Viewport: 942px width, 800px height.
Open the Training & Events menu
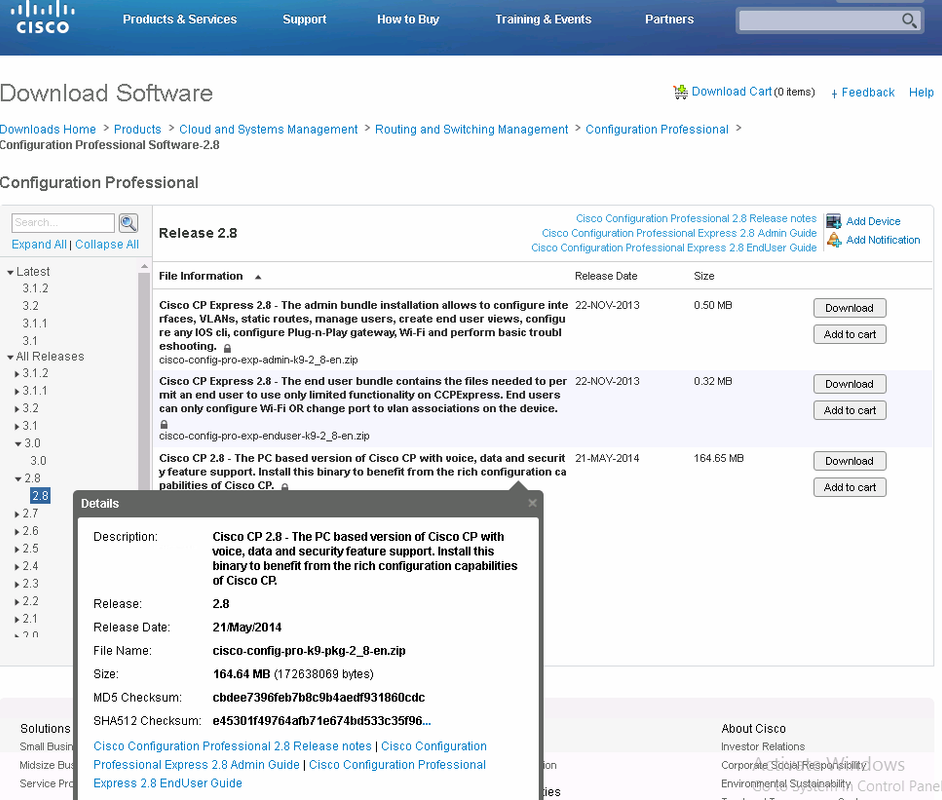543,19
